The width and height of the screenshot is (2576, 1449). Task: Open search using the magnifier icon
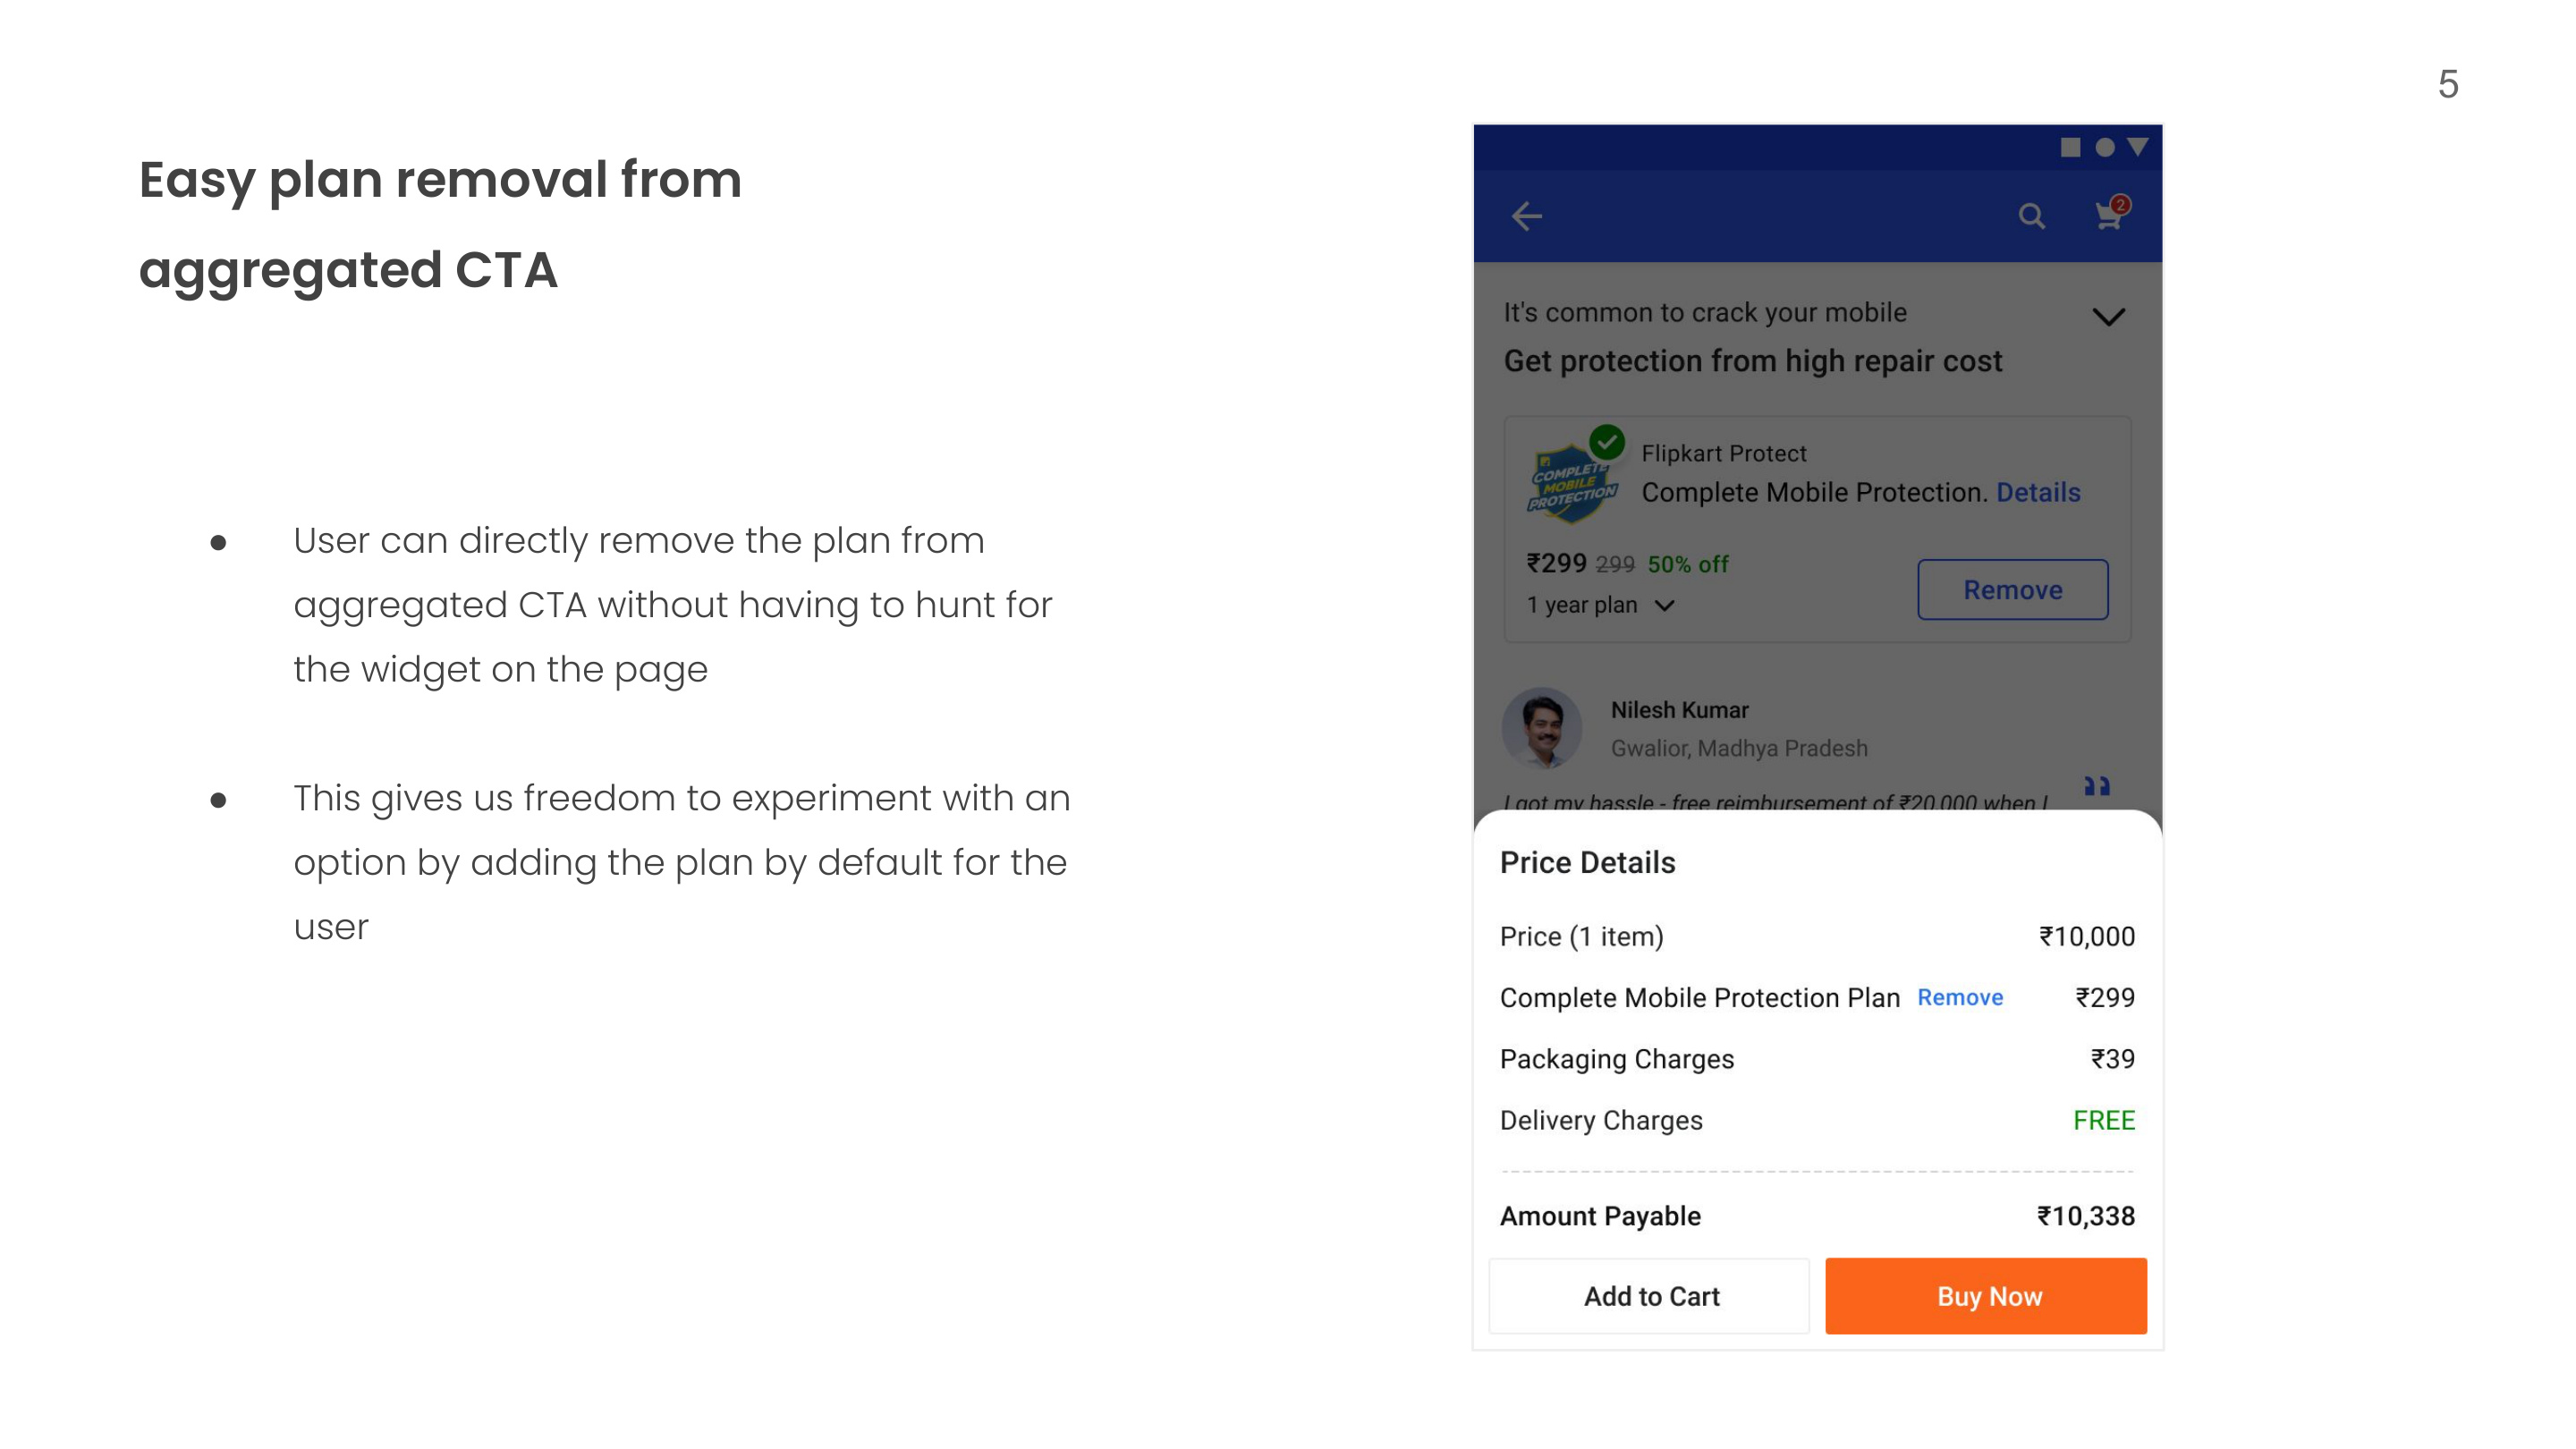click(x=2031, y=216)
